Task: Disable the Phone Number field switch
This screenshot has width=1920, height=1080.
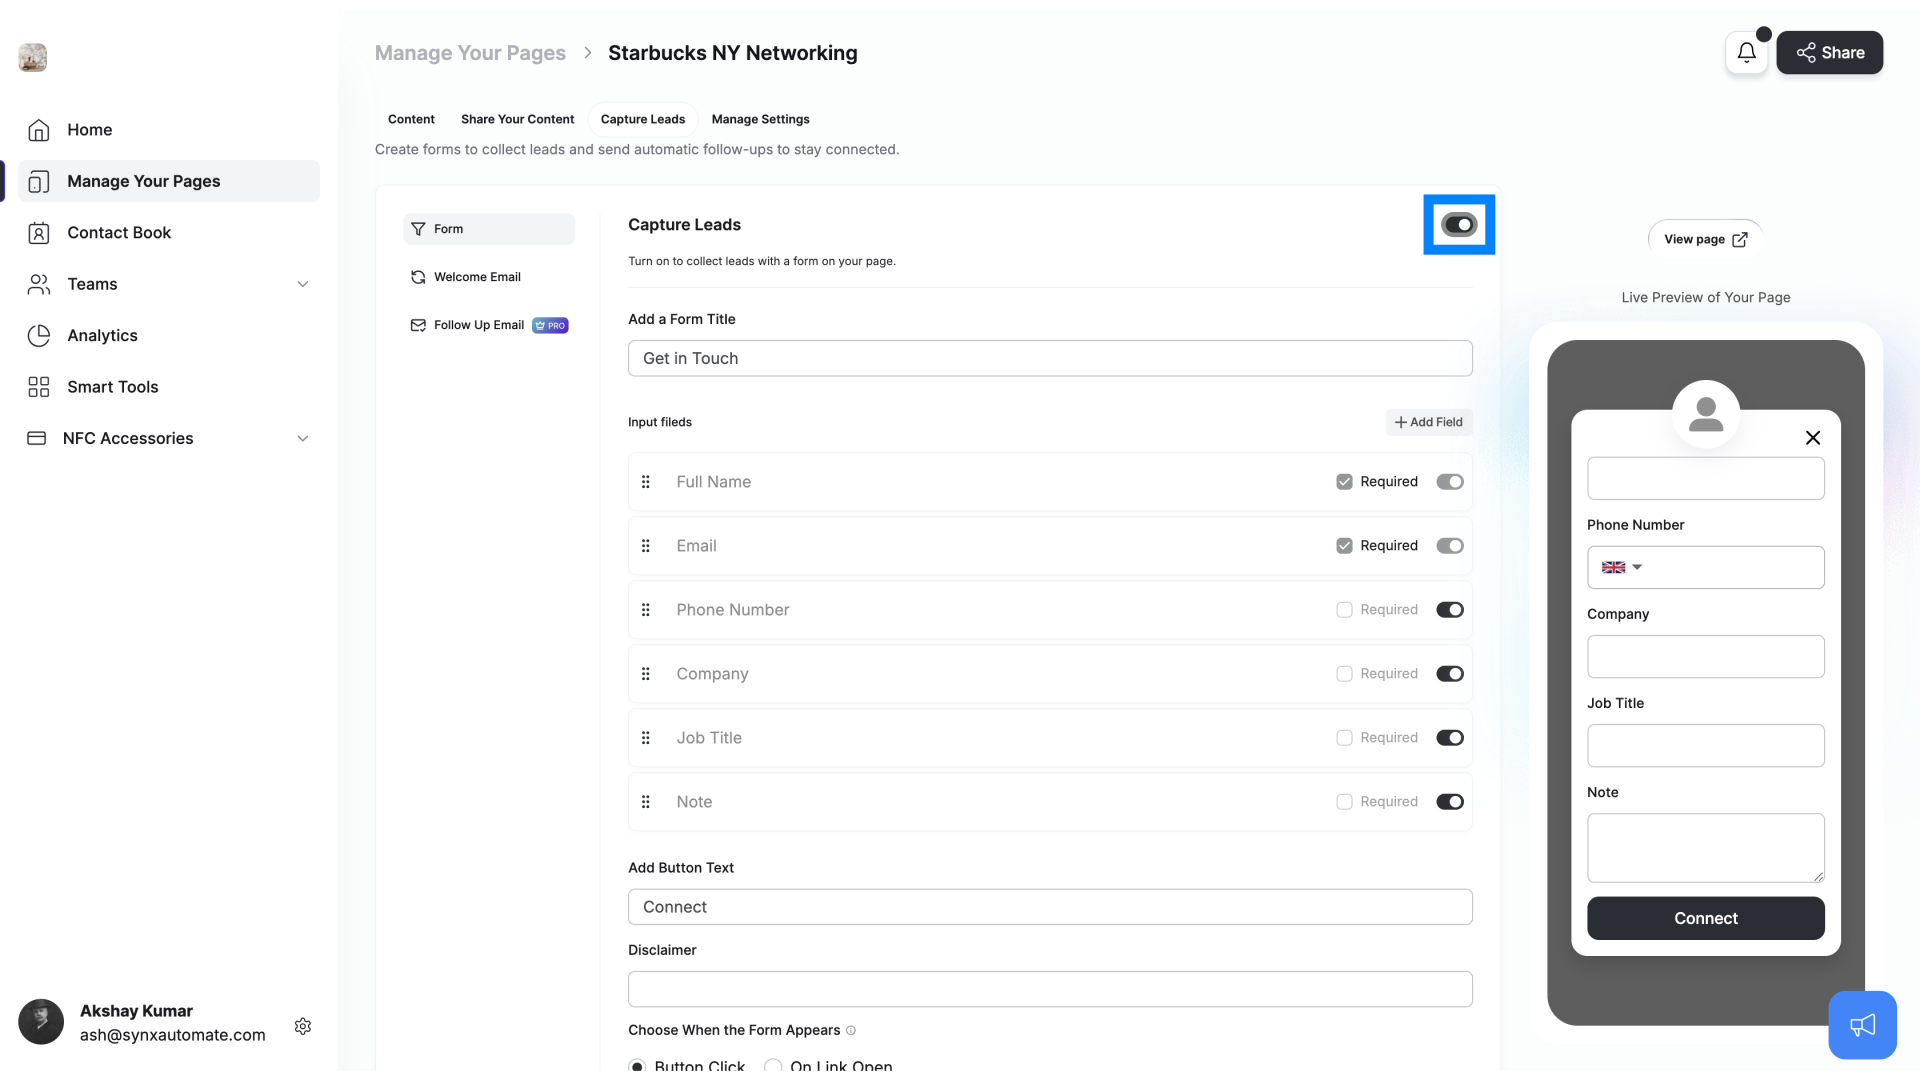Action: click(1450, 610)
